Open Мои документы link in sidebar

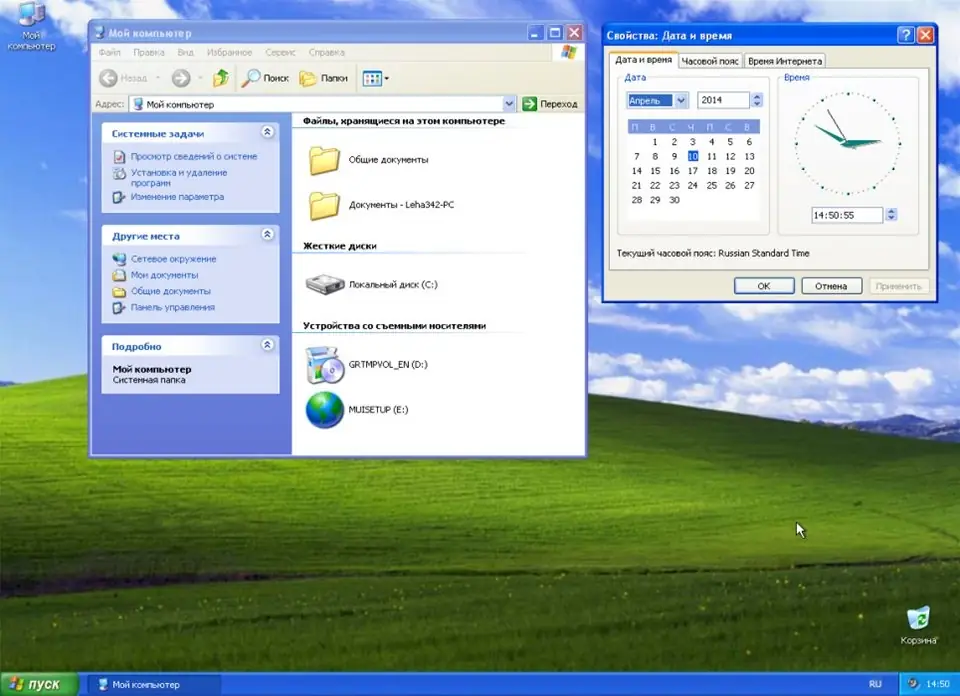click(164, 275)
